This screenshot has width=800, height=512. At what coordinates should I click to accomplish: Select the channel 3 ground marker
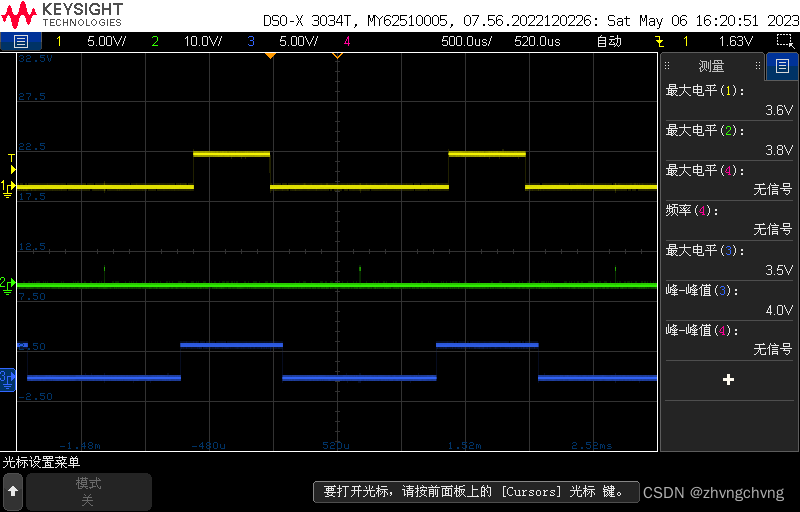click(8, 379)
